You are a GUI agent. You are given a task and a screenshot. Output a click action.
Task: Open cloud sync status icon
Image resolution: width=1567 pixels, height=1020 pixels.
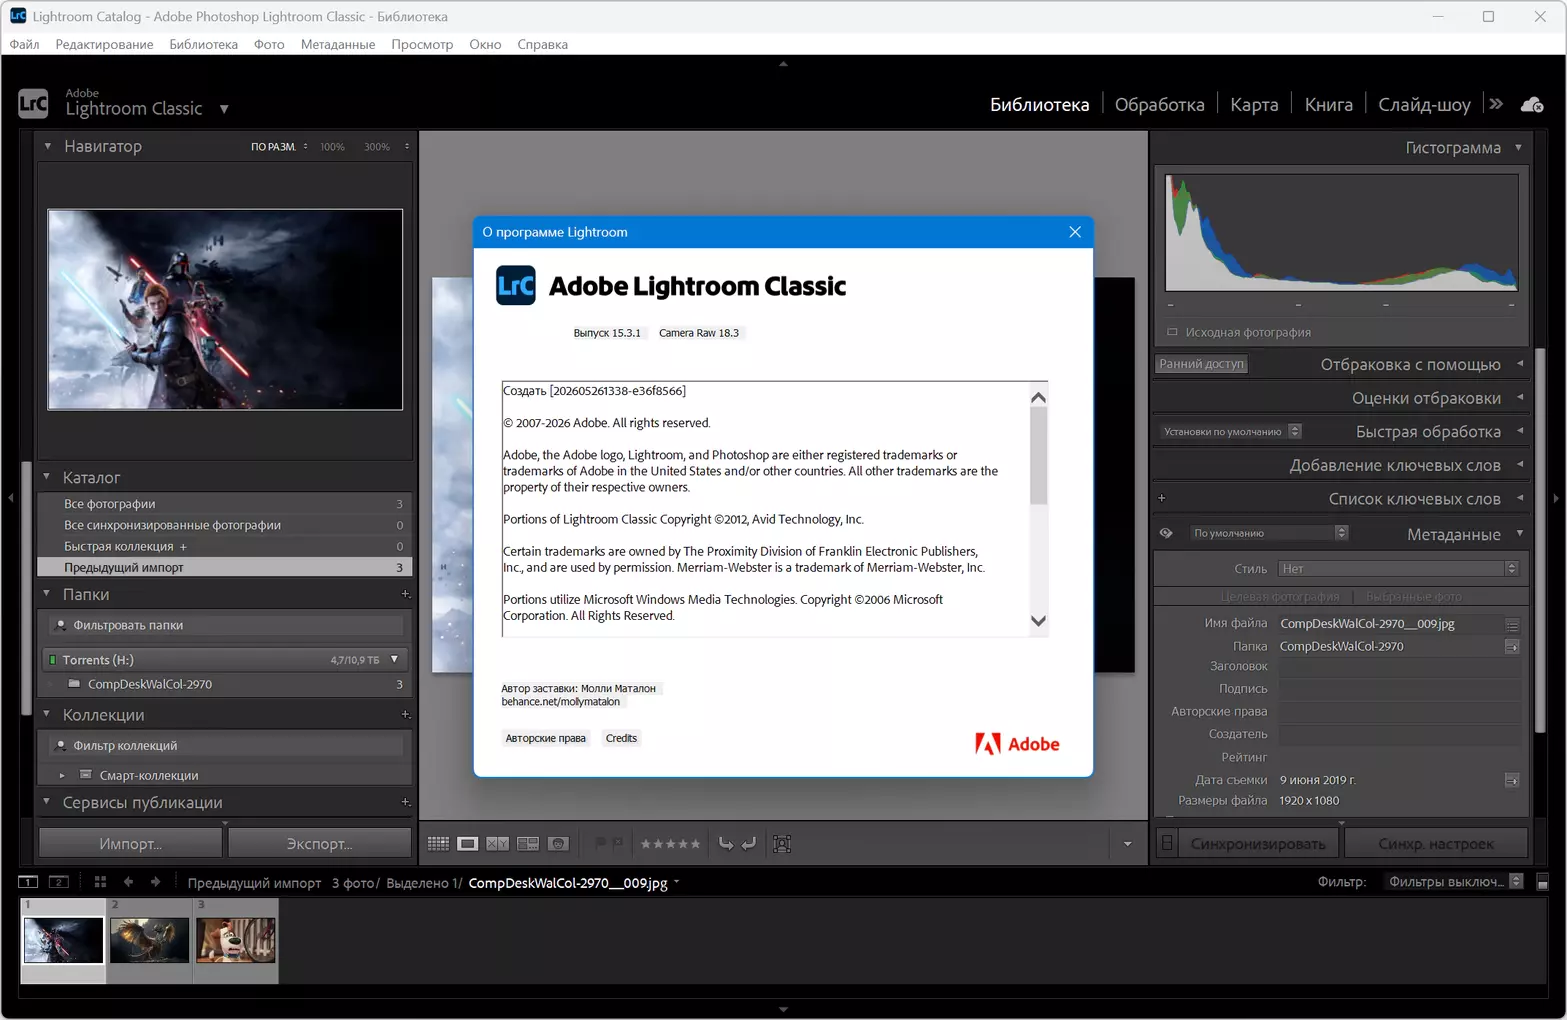point(1532,105)
